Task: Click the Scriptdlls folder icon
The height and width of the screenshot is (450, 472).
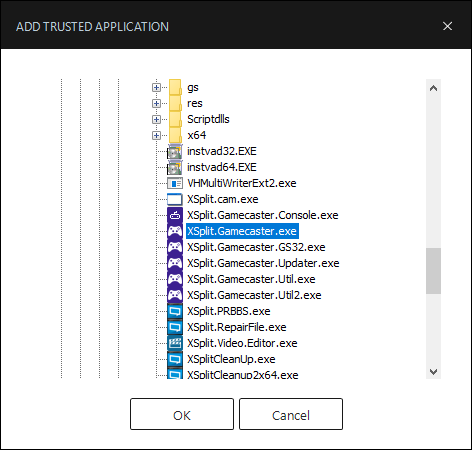Action: point(175,119)
